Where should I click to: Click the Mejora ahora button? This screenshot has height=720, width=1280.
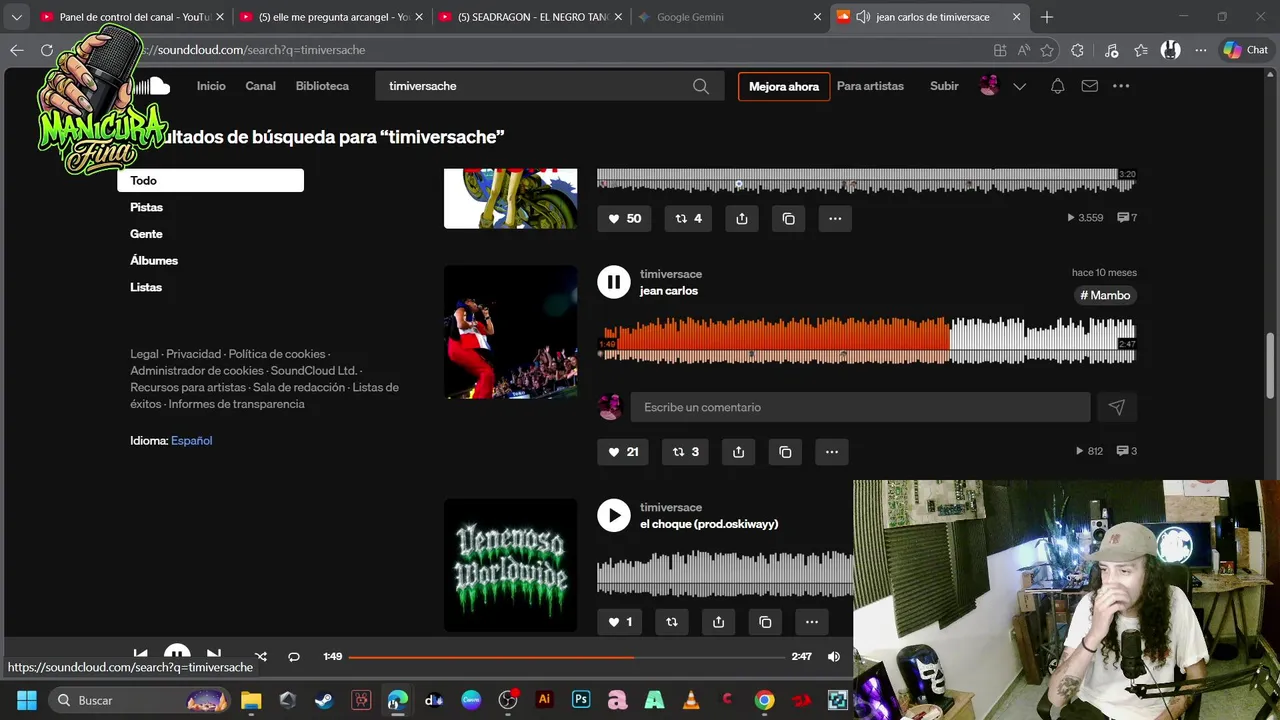[784, 87]
